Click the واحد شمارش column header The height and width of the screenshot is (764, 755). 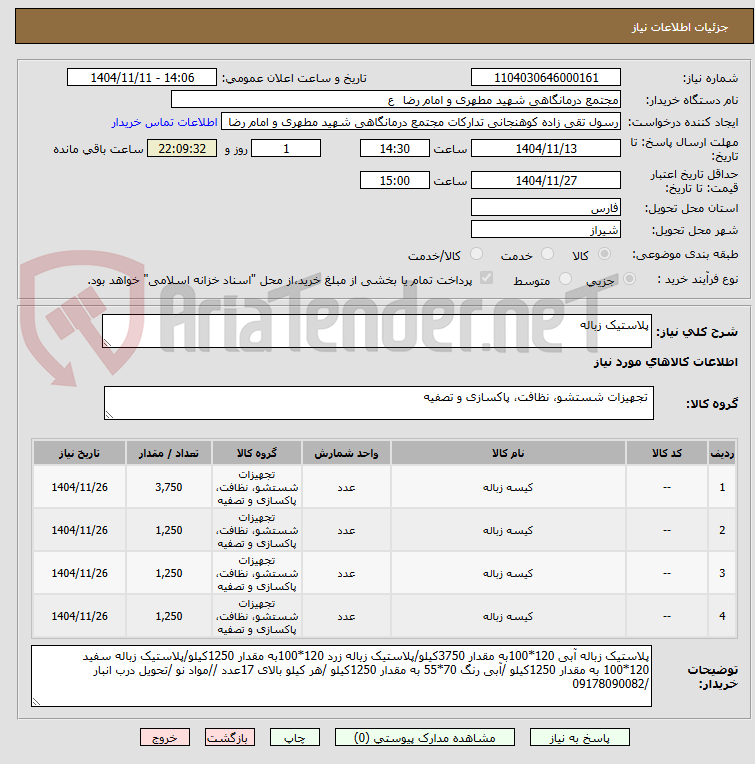346,454
